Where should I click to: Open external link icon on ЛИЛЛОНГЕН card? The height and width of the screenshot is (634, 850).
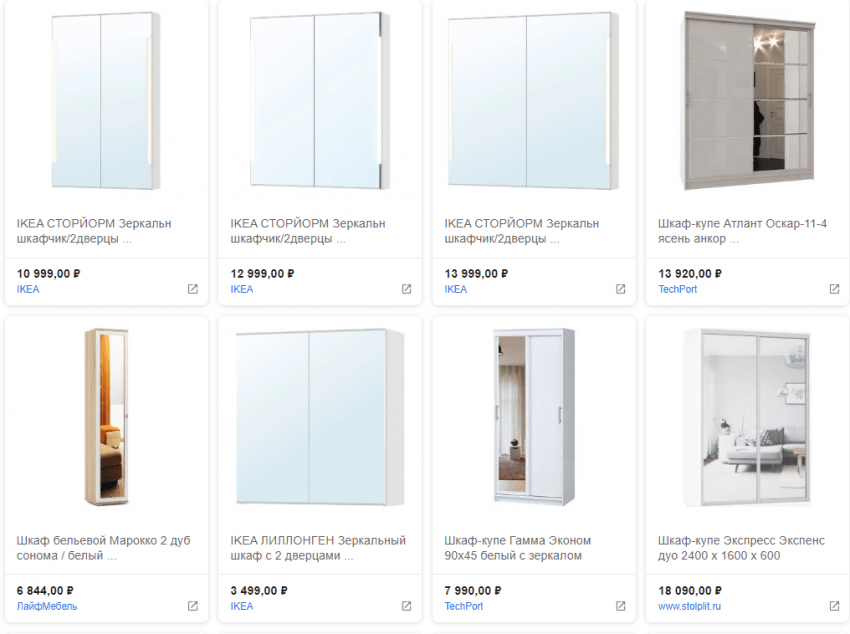[406, 606]
